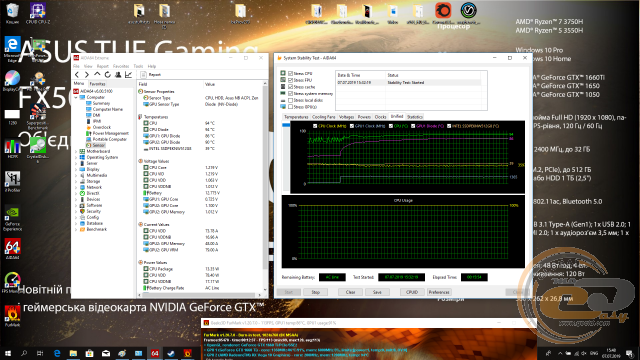Open the Recycle Bin desktop icon
This screenshot has height=360, width=640.
(12, 13)
